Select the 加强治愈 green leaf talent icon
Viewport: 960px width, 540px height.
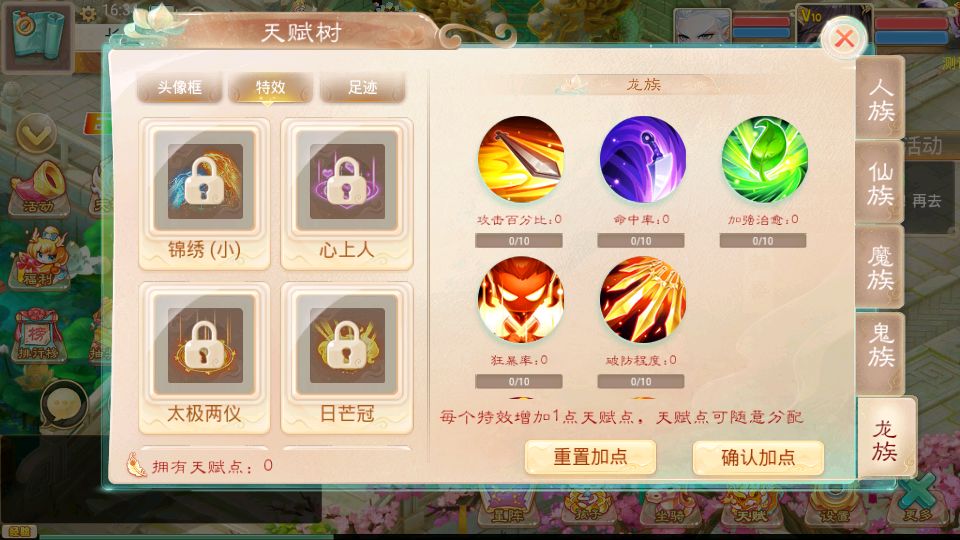tap(764, 159)
